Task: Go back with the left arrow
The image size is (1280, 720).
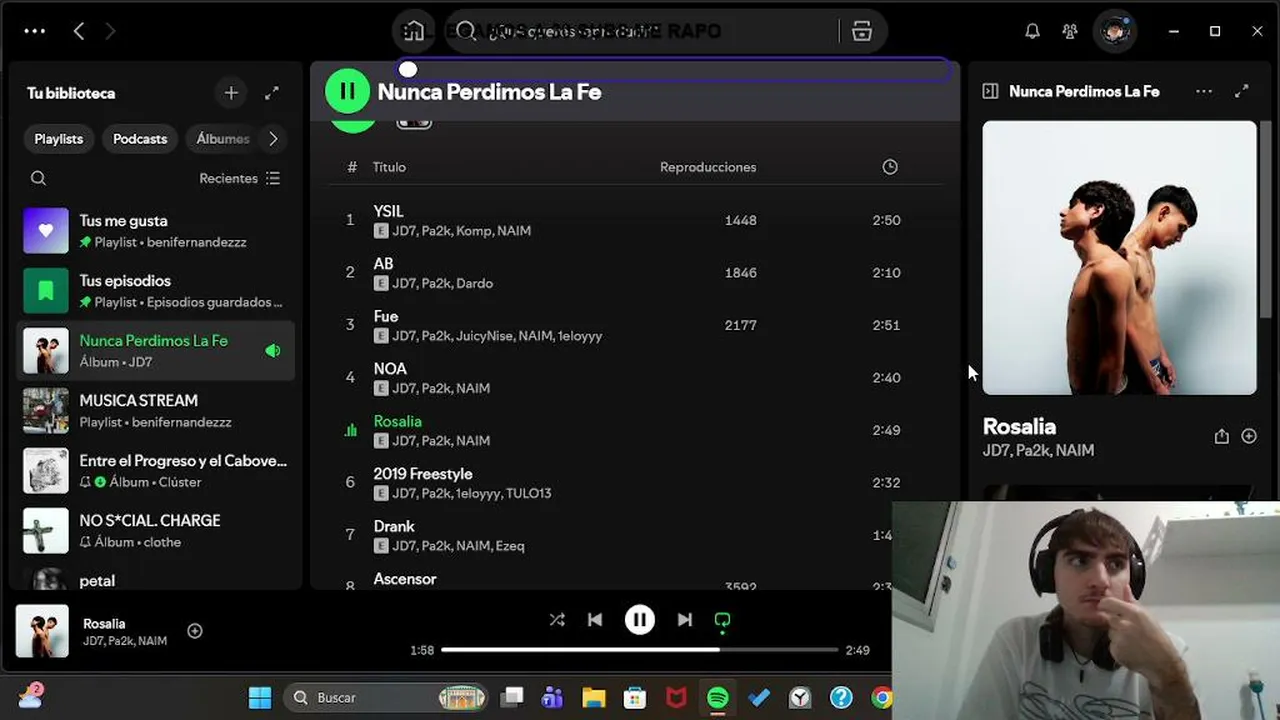Action: click(79, 31)
